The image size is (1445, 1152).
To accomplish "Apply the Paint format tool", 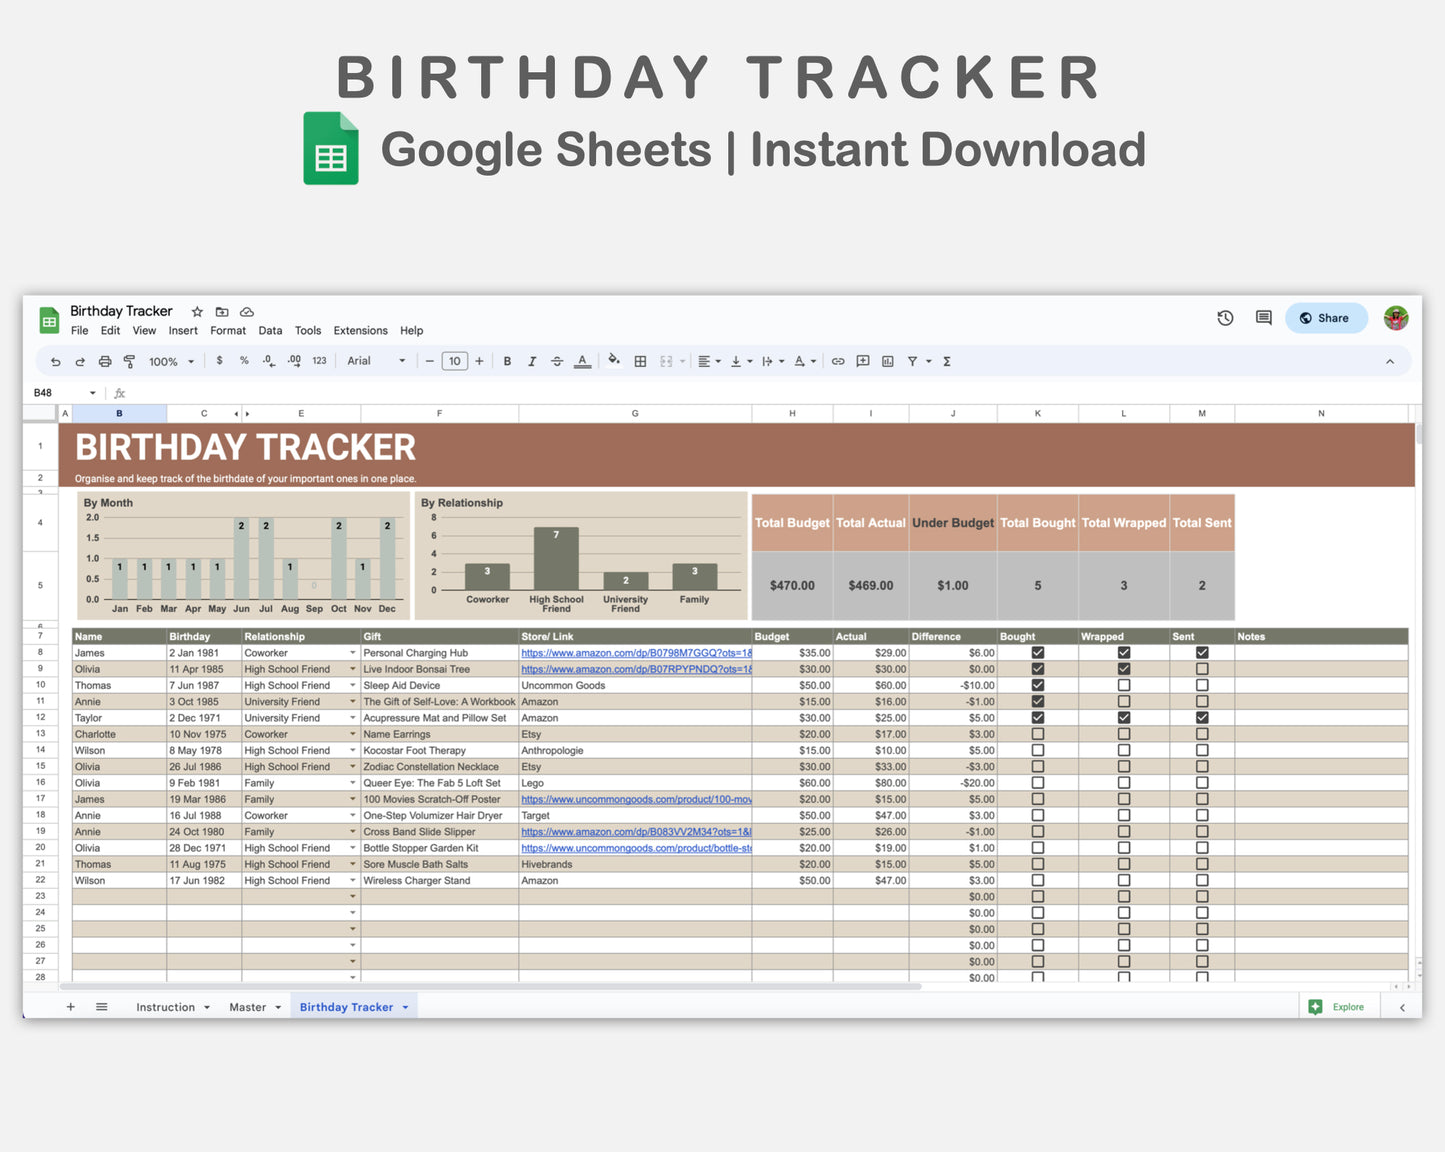I will [129, 361].
